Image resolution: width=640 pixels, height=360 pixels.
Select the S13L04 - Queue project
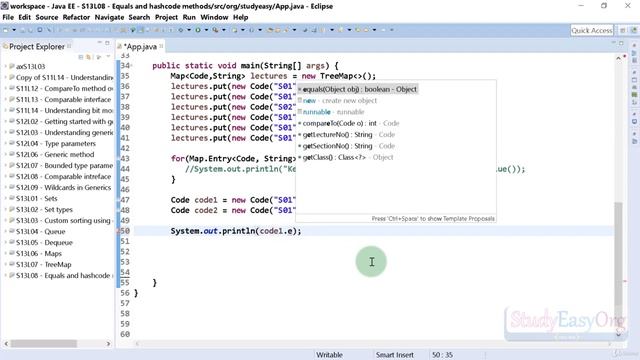(40, 231)
